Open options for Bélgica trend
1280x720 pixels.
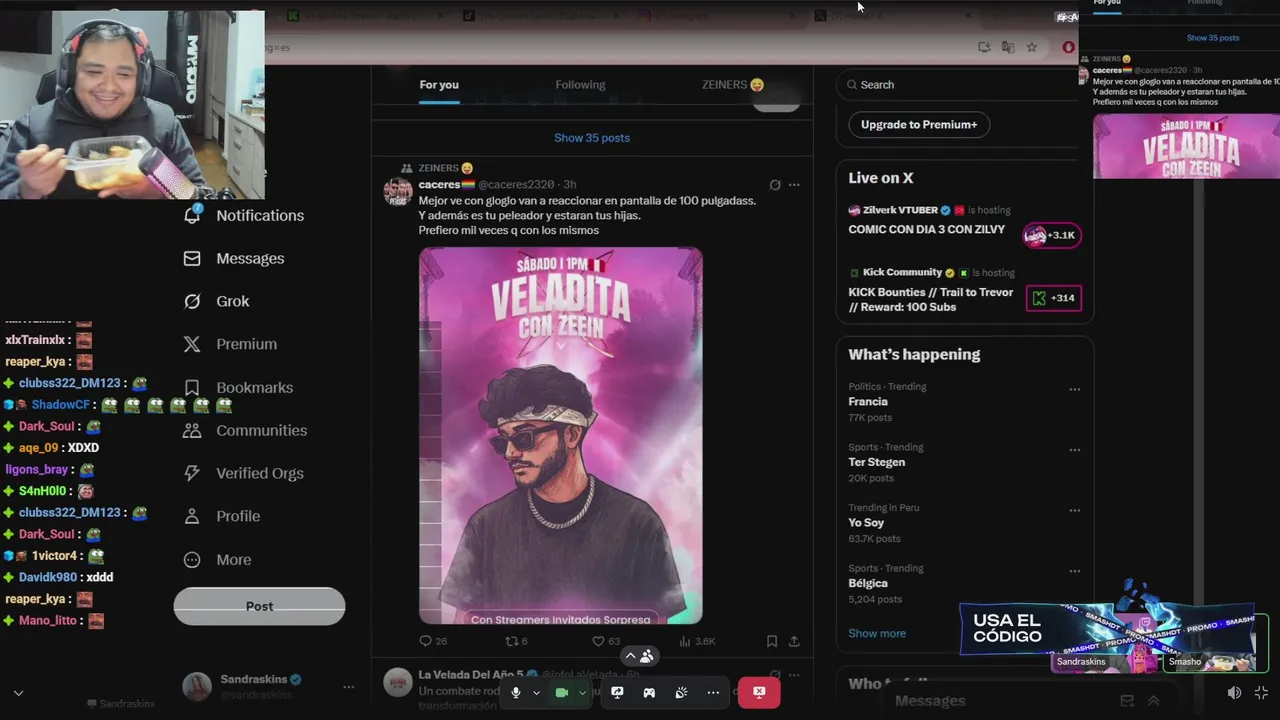pyautogui.click(x=1074, y=571)
